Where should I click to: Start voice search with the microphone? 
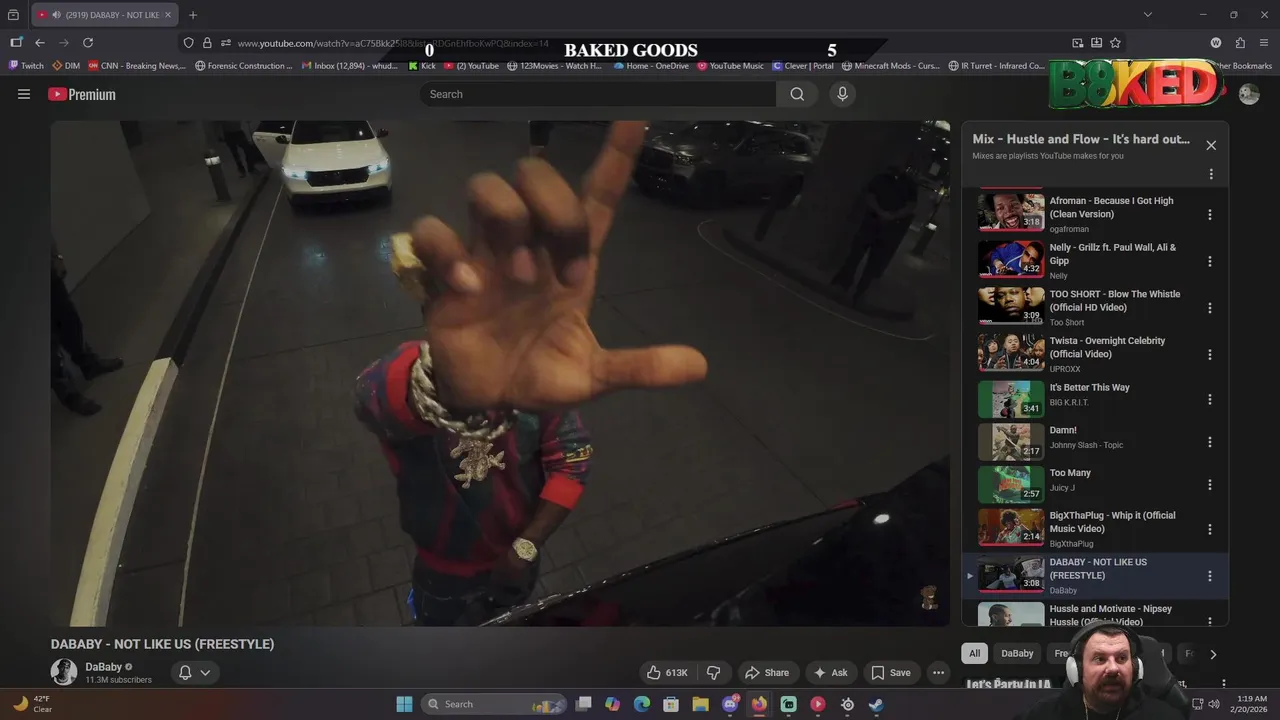[x=842, y=94]
